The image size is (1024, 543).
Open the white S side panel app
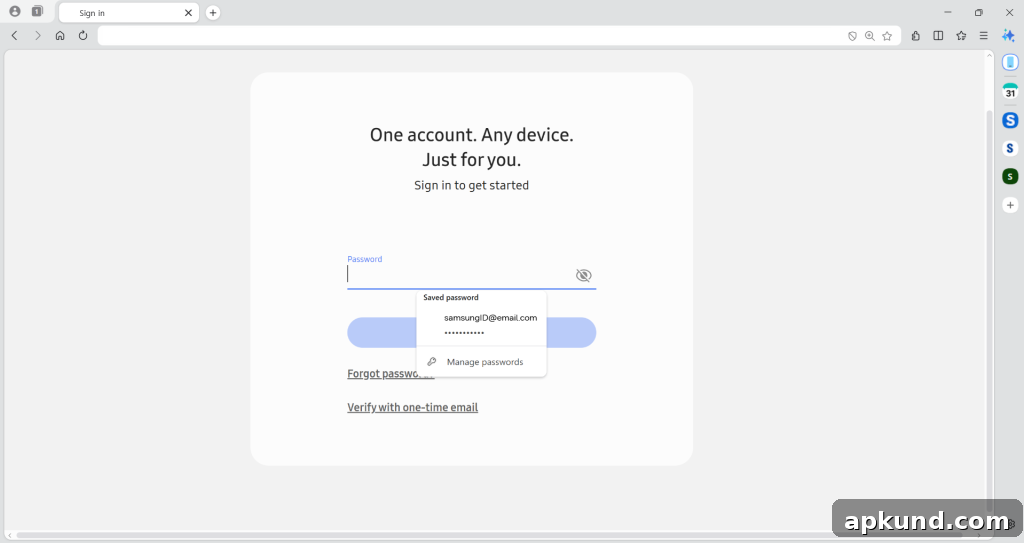click(1010, 148)
